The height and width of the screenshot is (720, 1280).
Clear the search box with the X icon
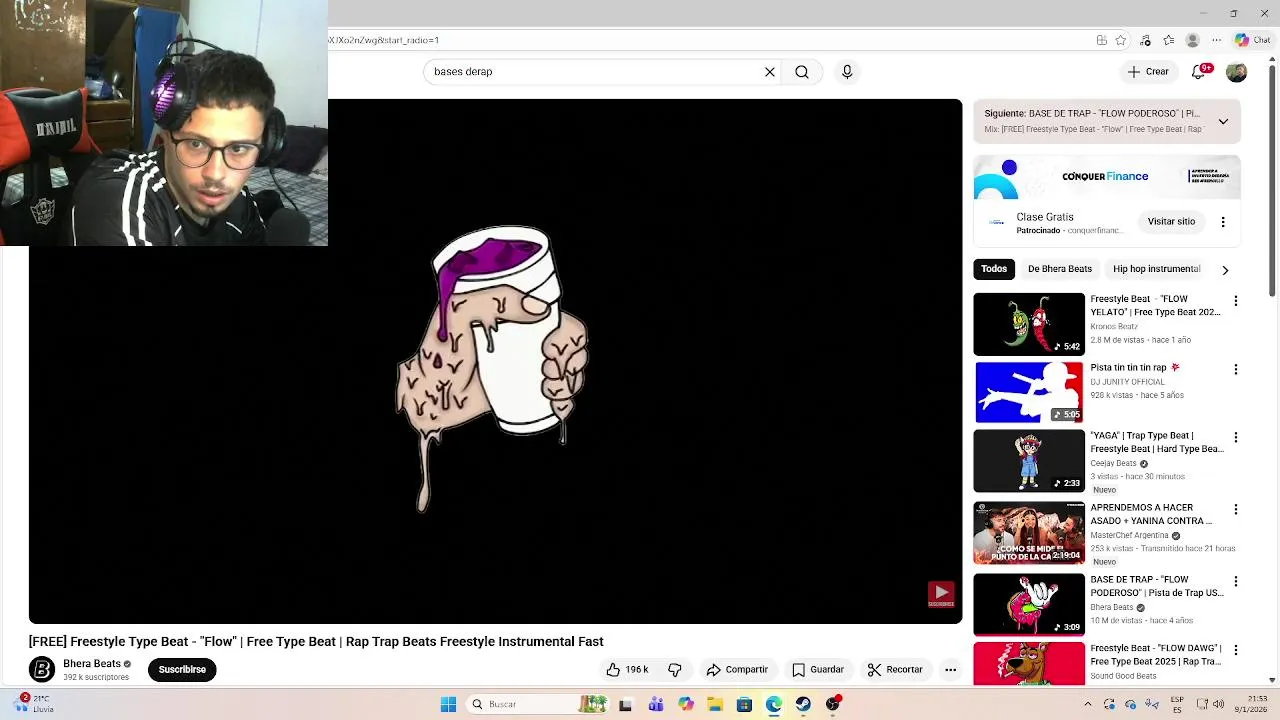(770, 72)
